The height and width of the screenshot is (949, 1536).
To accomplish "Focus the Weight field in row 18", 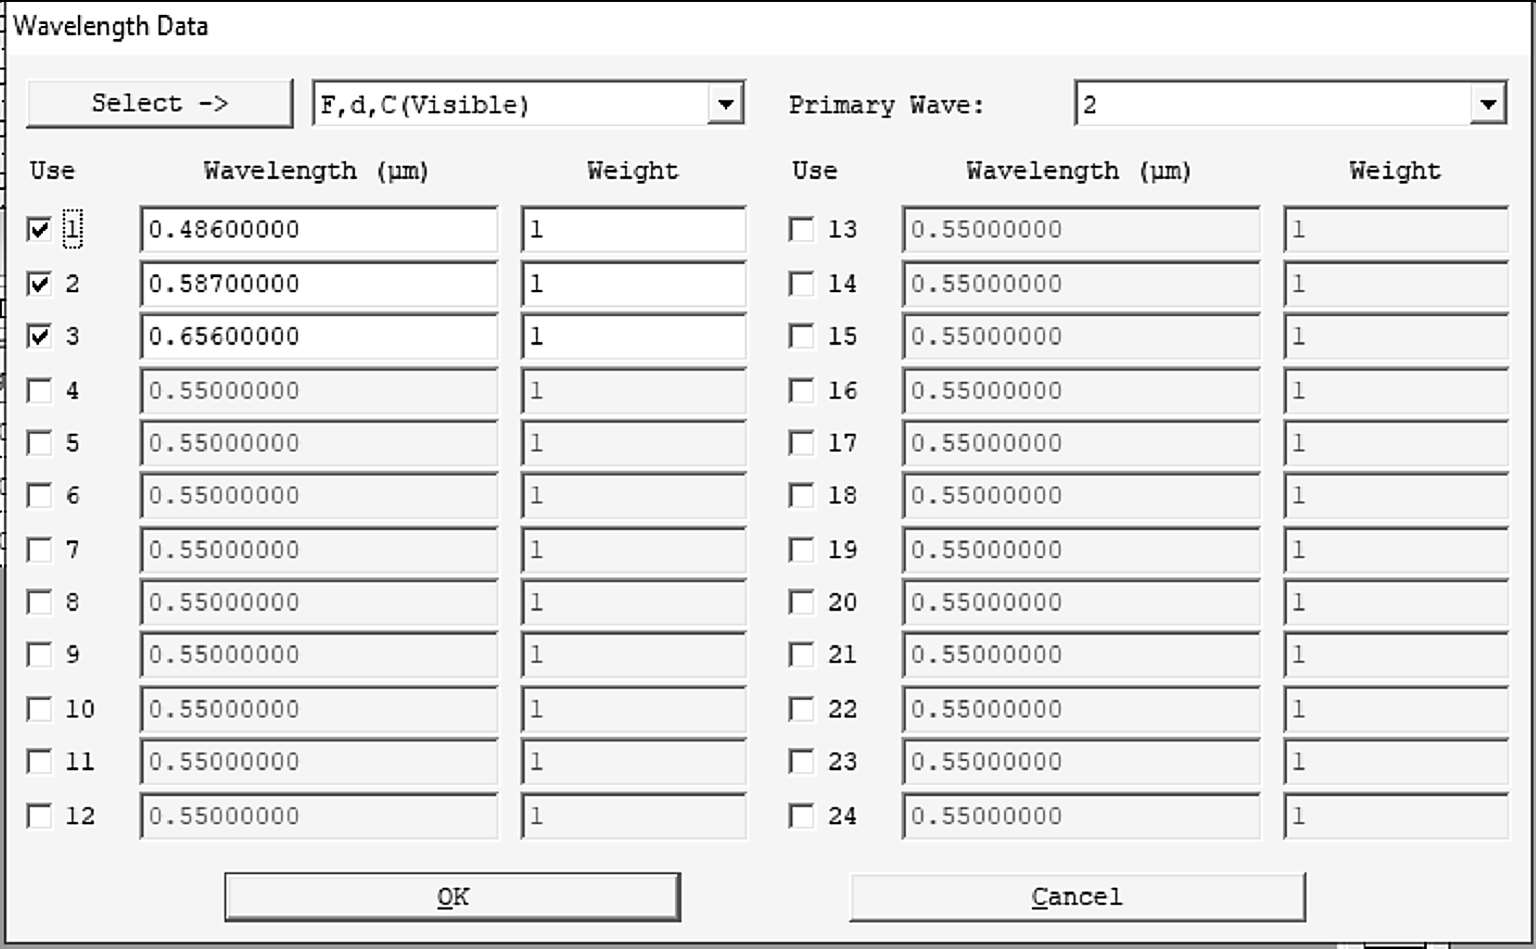I will point(1396,496).
